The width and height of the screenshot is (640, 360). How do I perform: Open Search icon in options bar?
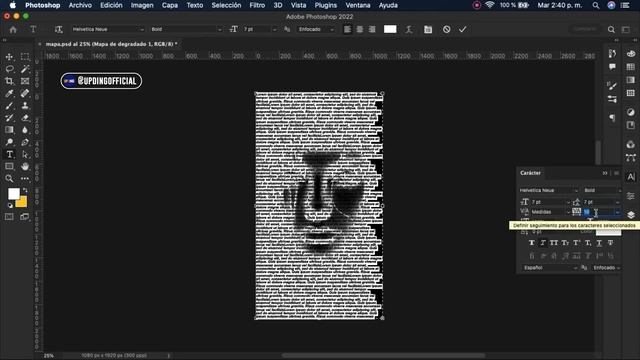[611, 29]
